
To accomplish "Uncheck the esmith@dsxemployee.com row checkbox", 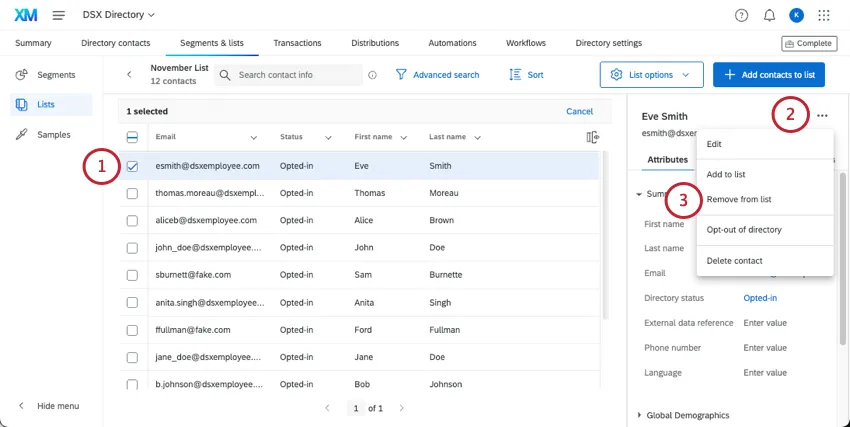I will tap(132, 166).
